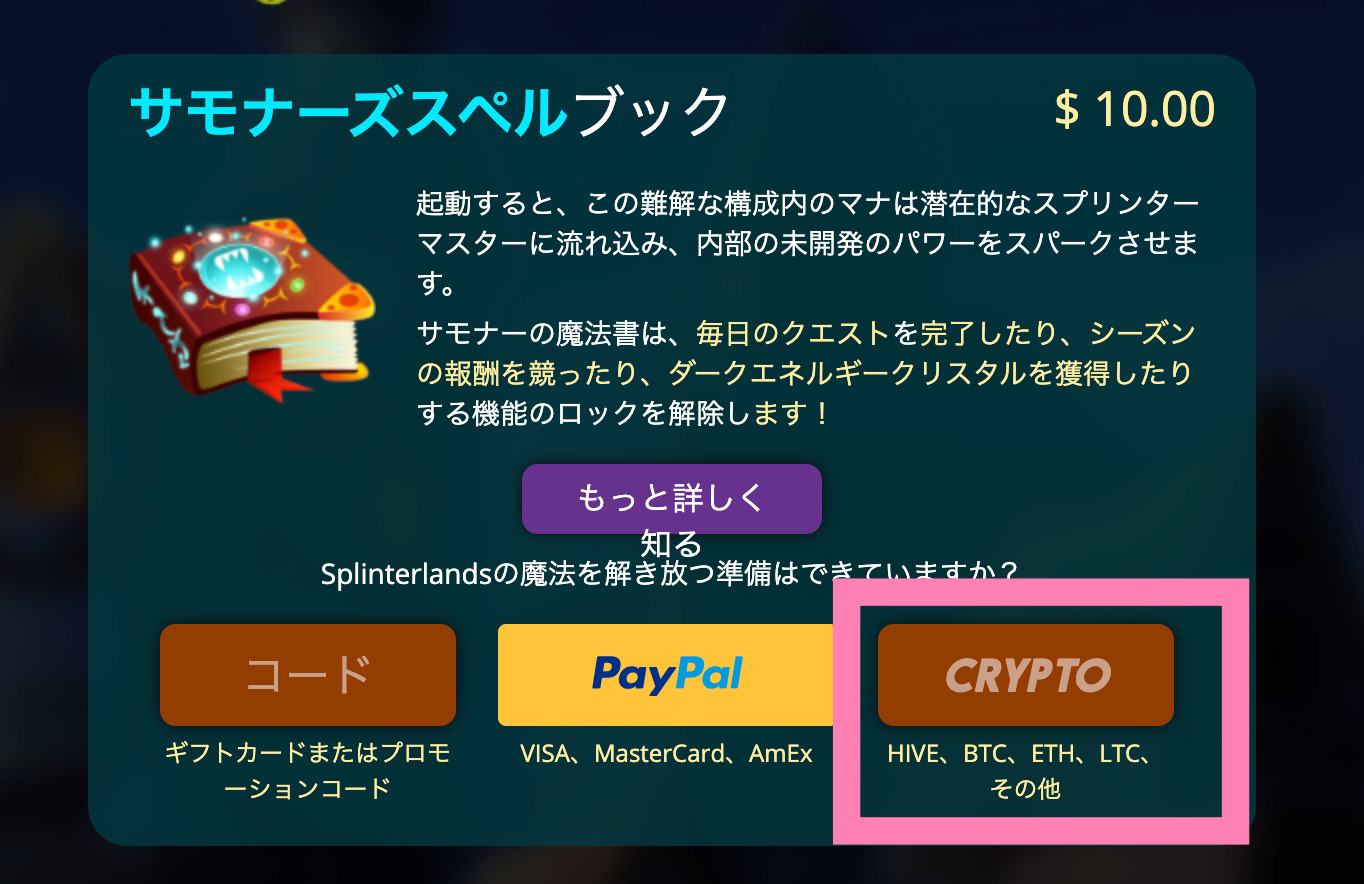The height and width of the screenshot is (884, 1364).
Task: Click the VISA、MasterCard、AmEx caption
Action: coord(667,753)
